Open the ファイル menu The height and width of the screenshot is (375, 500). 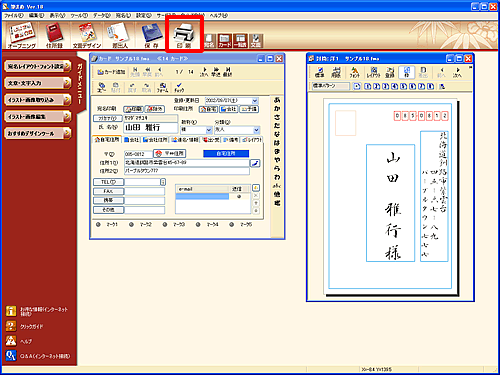point(14,16)
